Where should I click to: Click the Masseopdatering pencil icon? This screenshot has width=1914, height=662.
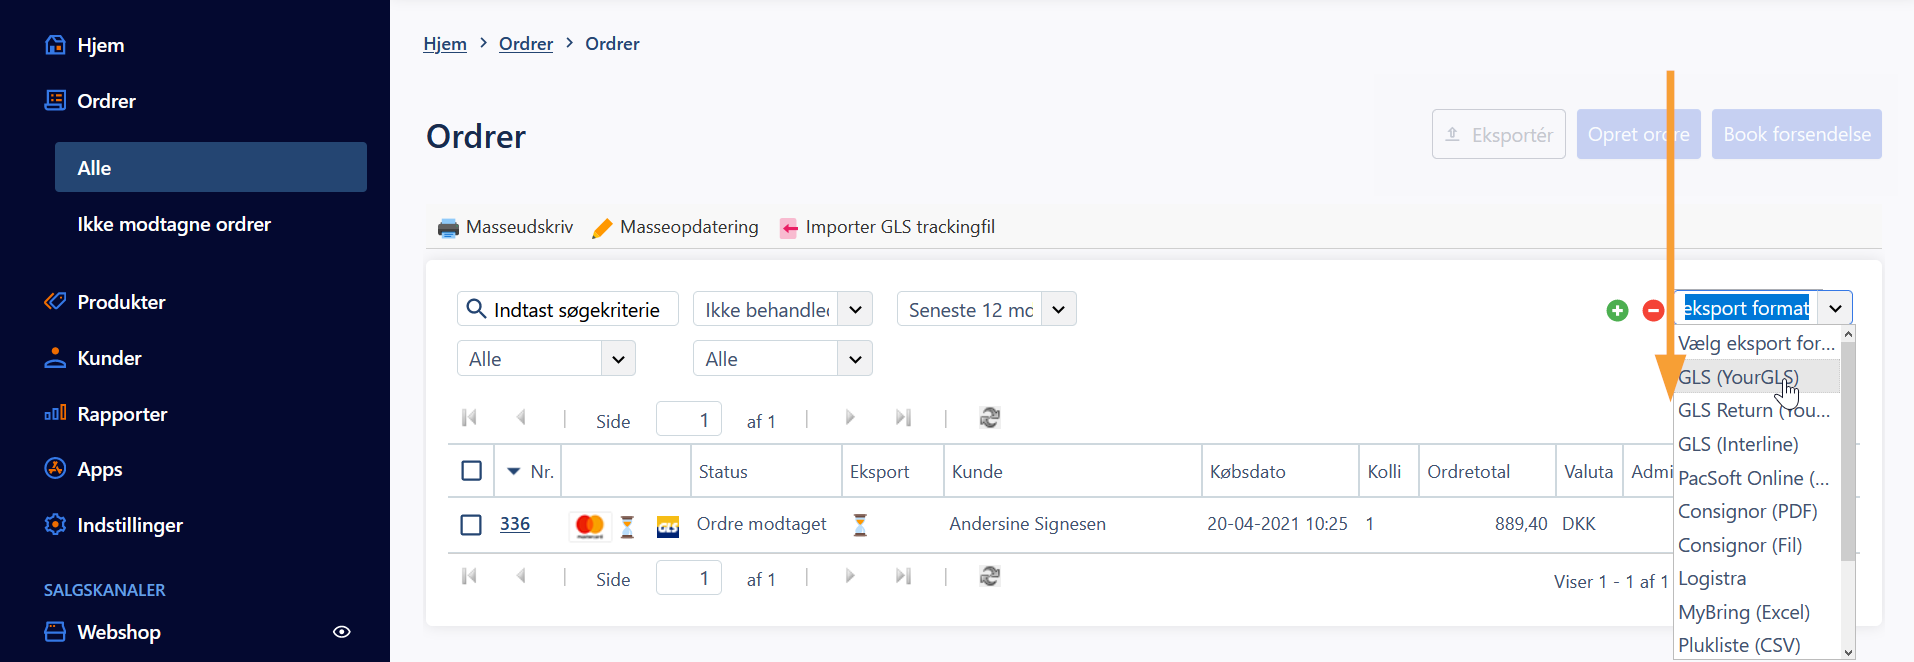(602, 228)
